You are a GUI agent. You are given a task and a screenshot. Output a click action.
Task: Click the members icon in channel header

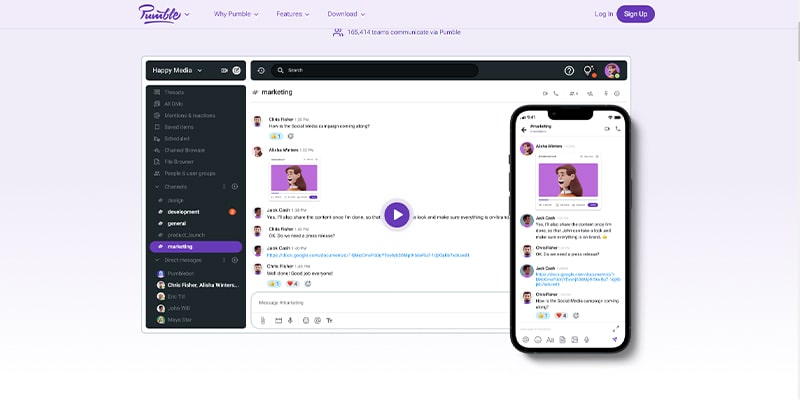pyautogui.click(x=573, y=93)
